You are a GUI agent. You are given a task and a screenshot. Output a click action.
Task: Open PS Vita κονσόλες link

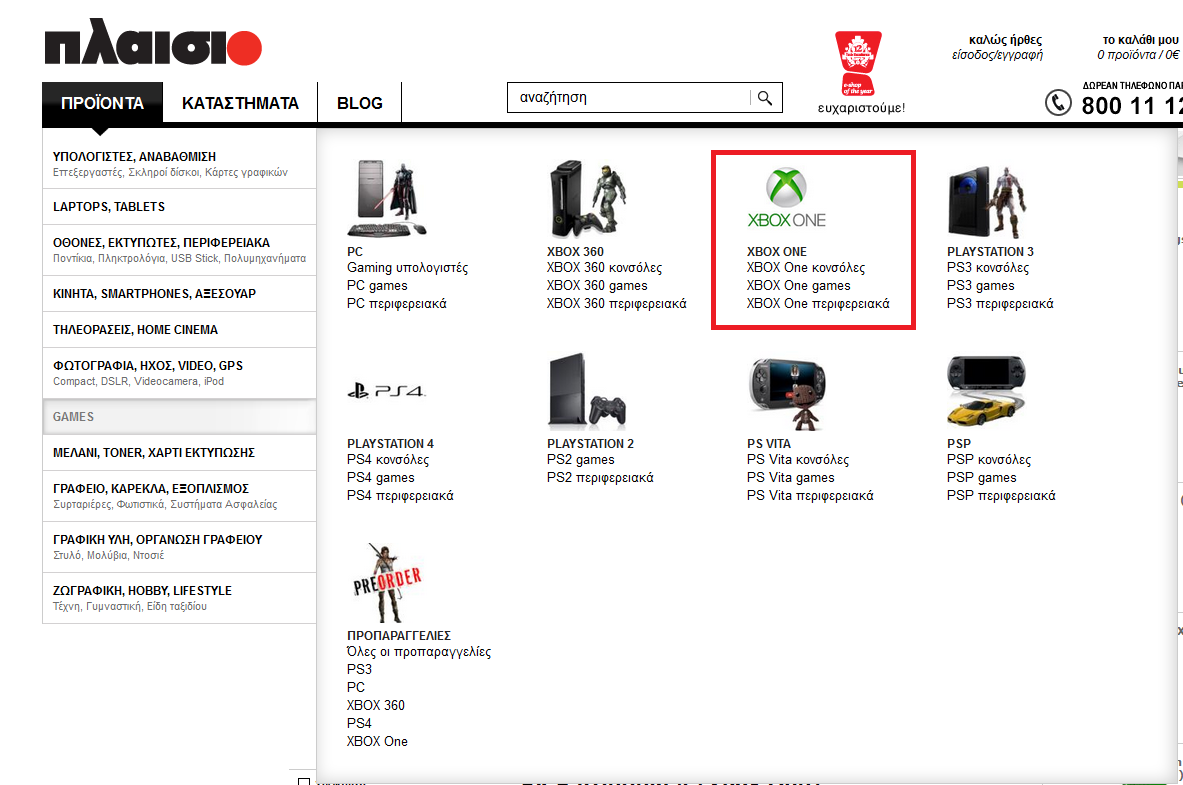pos(798,460)
